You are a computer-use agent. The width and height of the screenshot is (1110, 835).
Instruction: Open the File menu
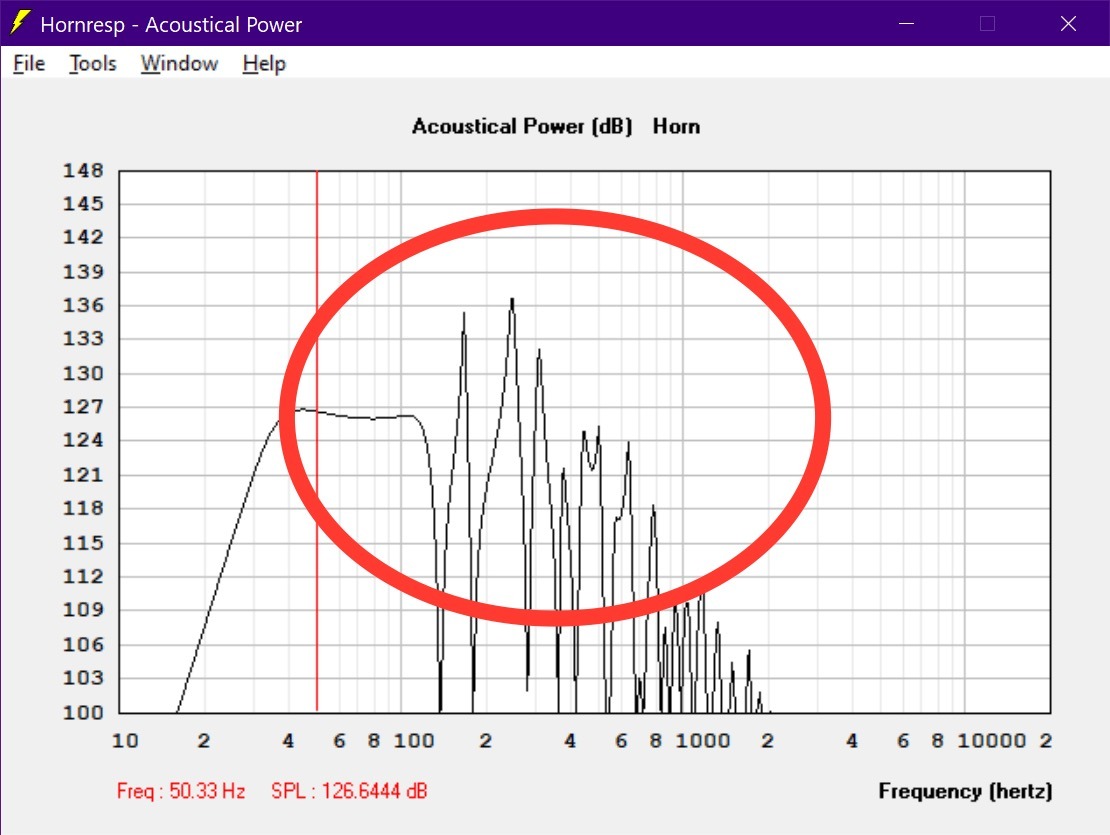(x=29, y=64)
